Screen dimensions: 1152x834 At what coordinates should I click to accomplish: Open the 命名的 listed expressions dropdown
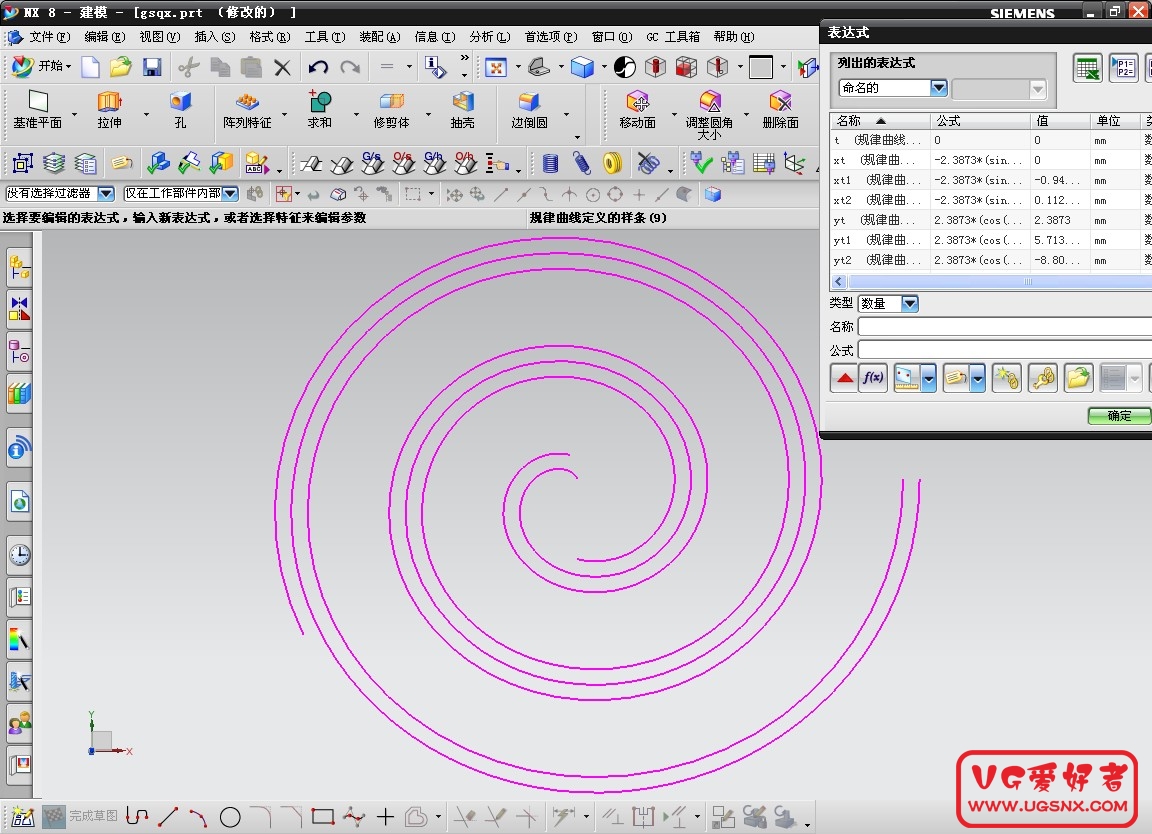[938, 88]
